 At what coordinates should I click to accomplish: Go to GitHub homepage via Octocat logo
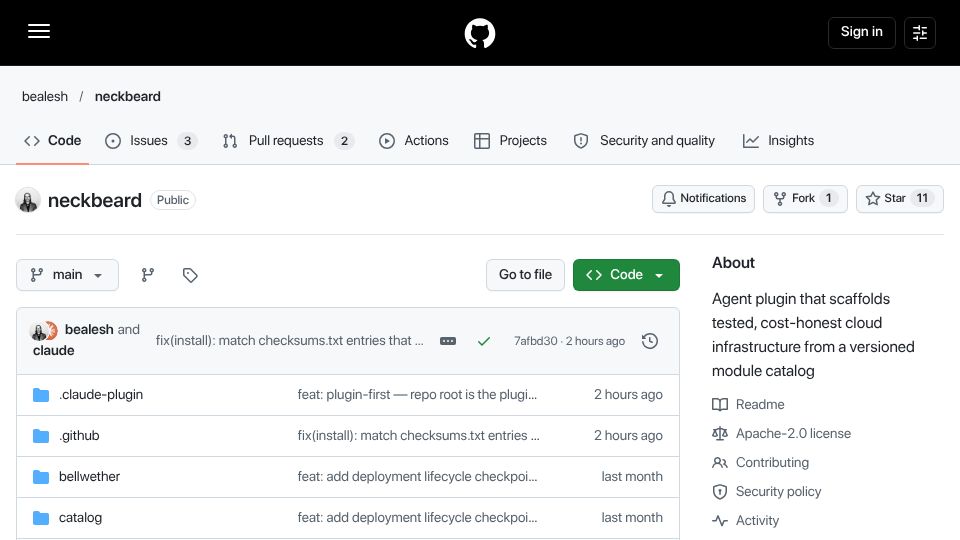pos(480,33)
